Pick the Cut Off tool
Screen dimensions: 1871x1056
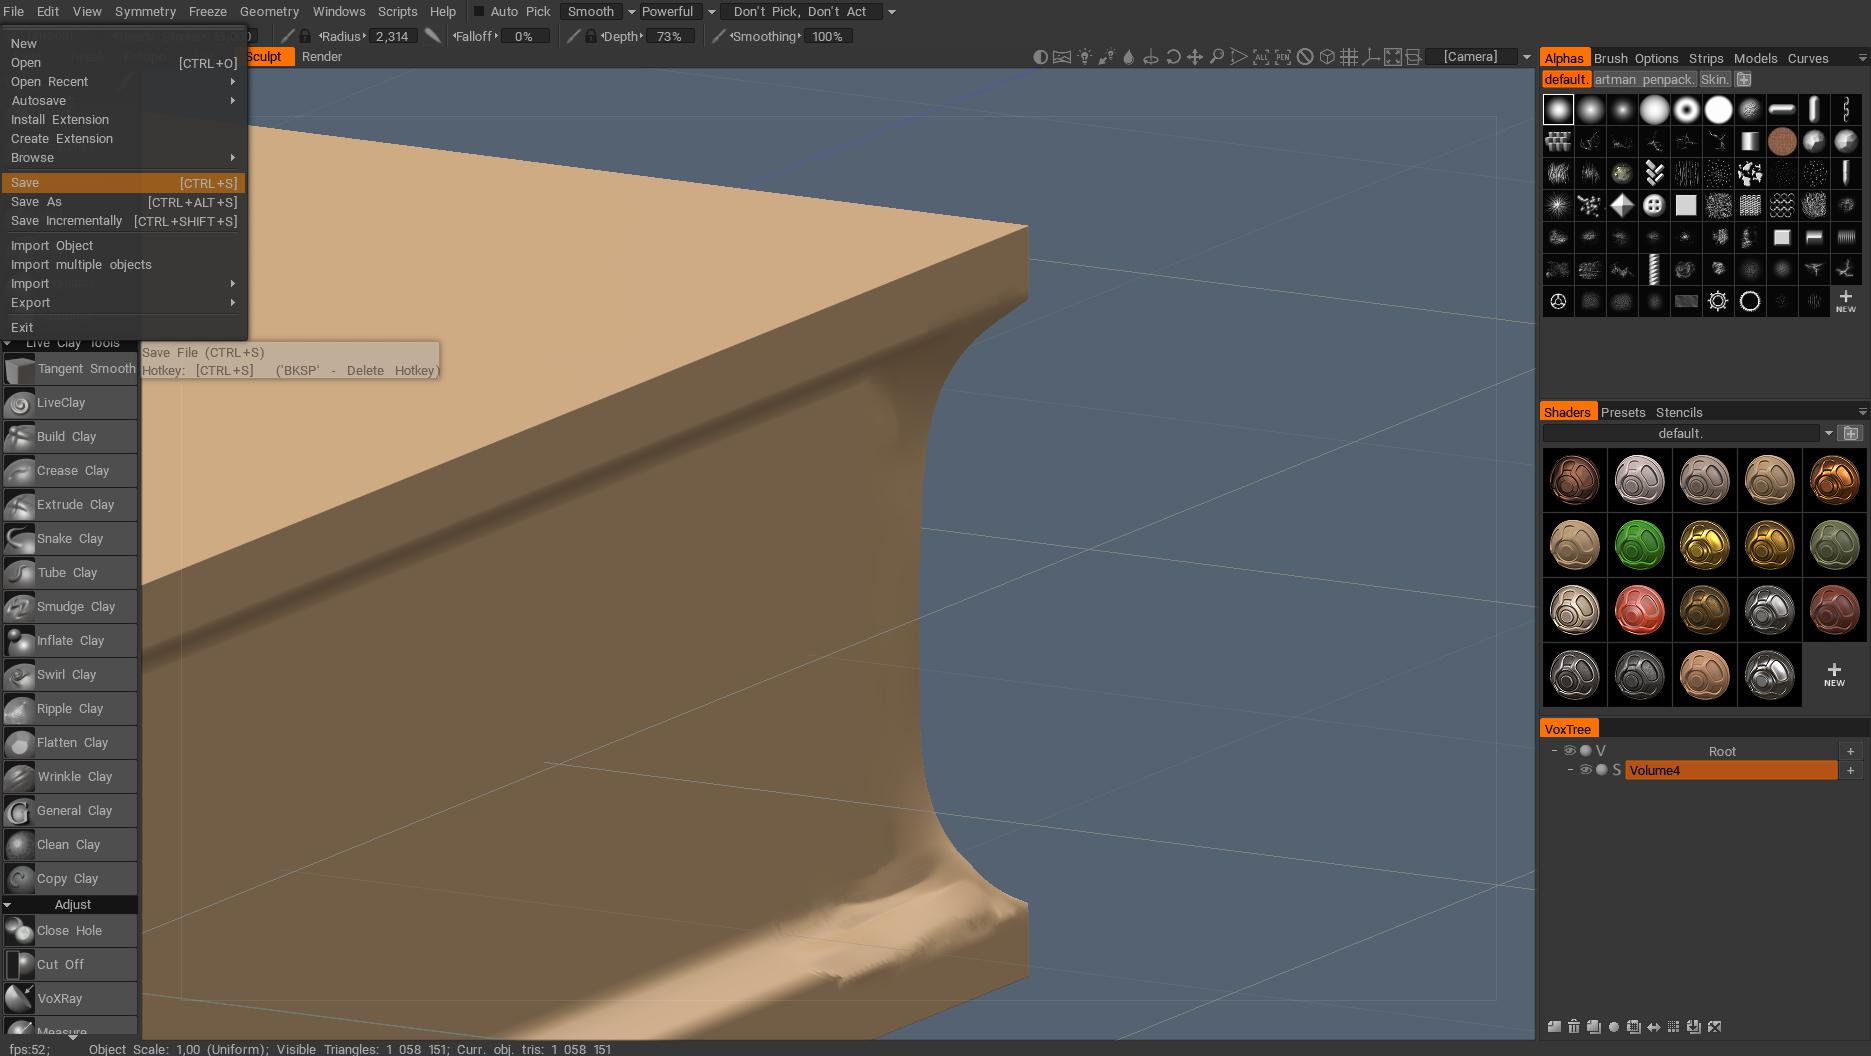point(69,965)
